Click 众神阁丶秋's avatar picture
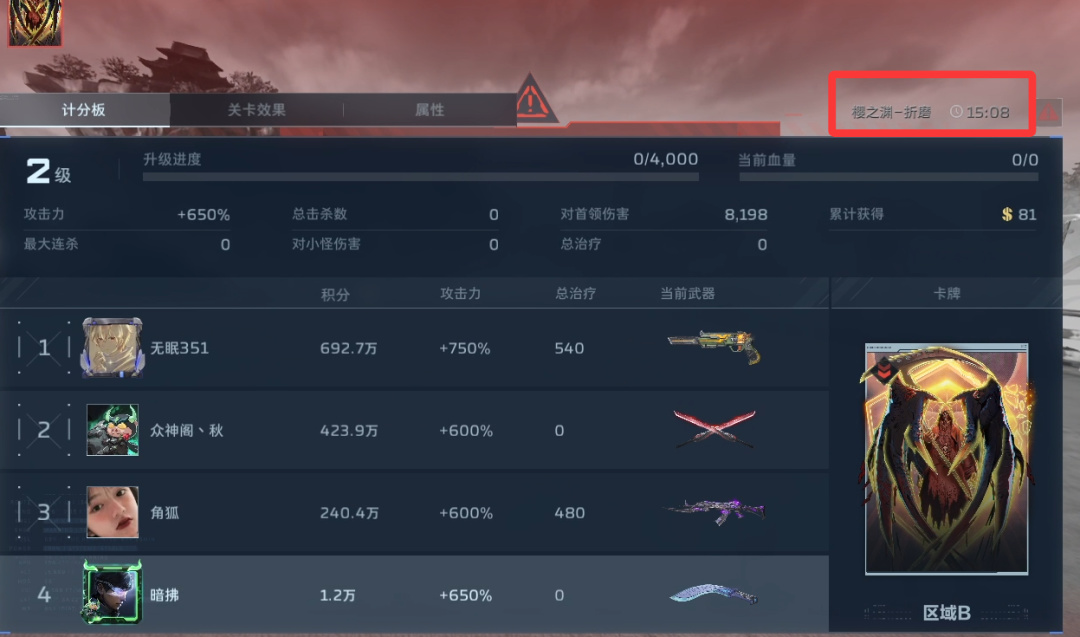Screen dimensions: 1080x637 pyautogui.click(x=112, y=430)
